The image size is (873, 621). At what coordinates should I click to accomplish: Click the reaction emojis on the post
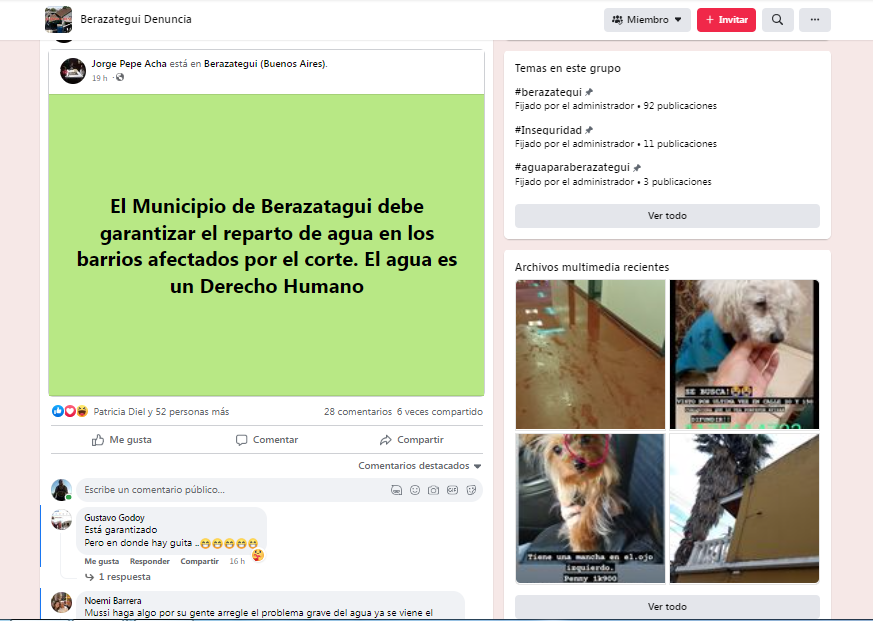tap(69, 411)
